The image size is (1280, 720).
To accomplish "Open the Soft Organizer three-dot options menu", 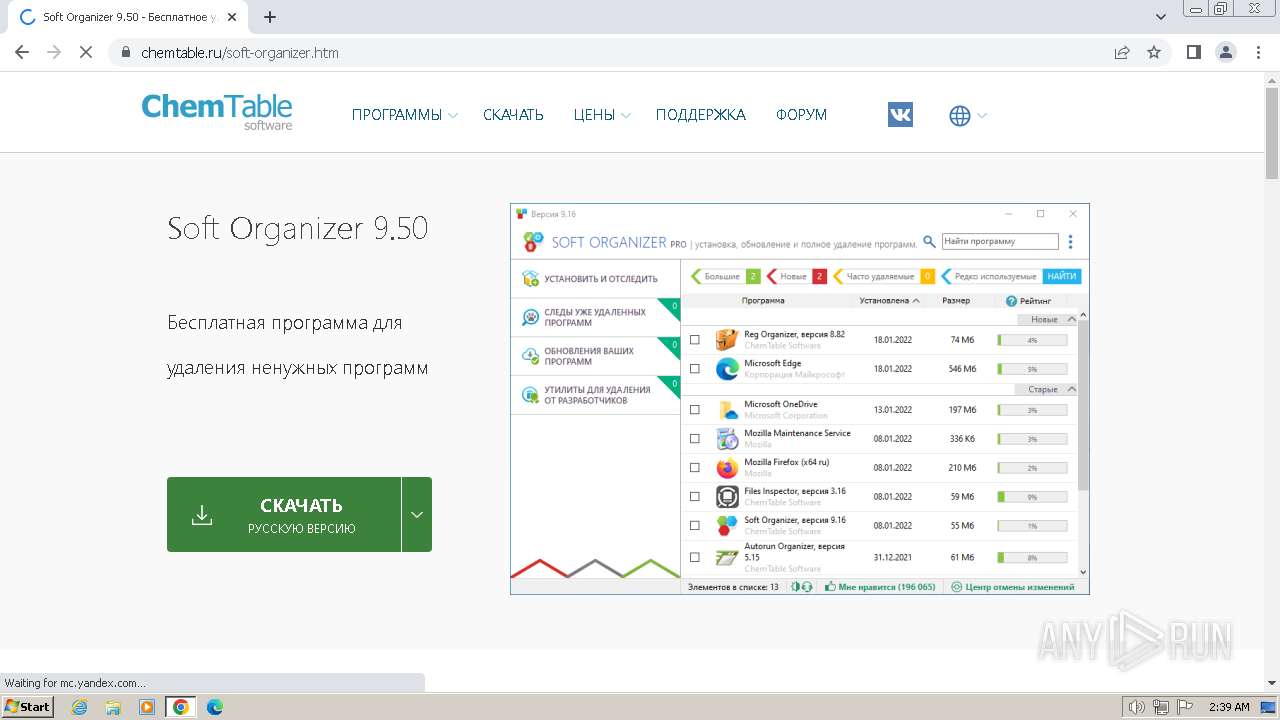I will pyautogui.click(x=1070, y=242).
